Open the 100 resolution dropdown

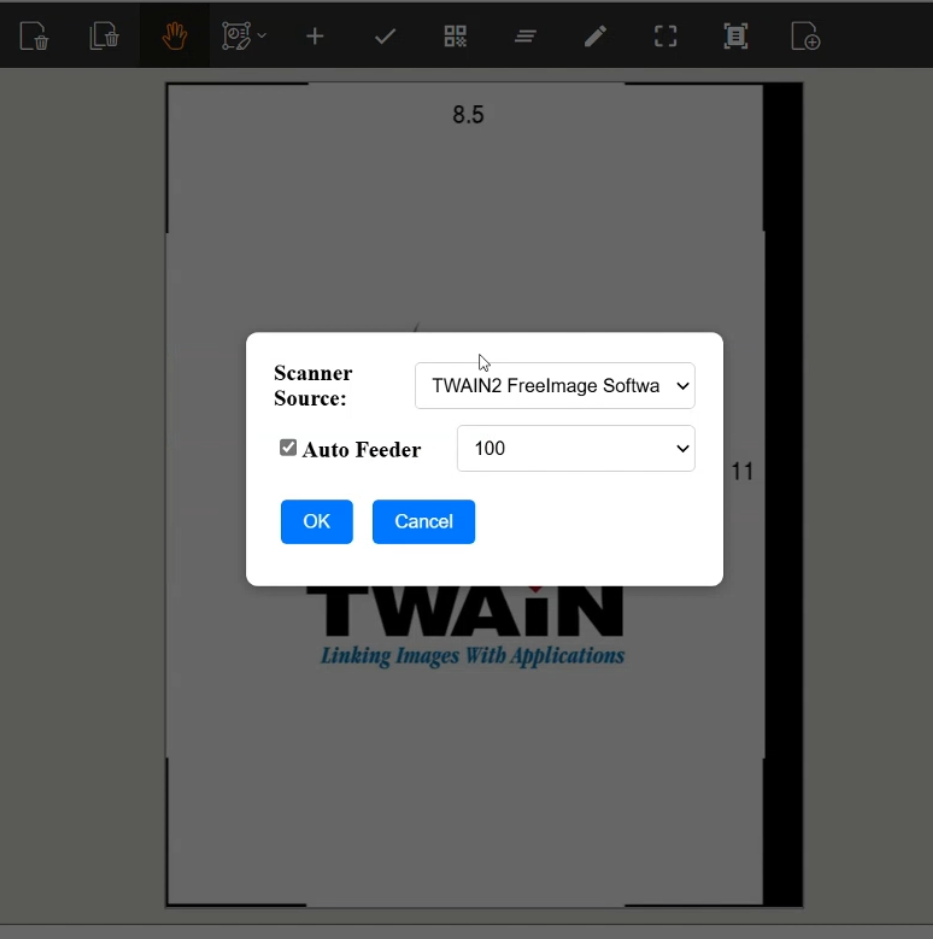pyautogui.click(x=575, y=448)
